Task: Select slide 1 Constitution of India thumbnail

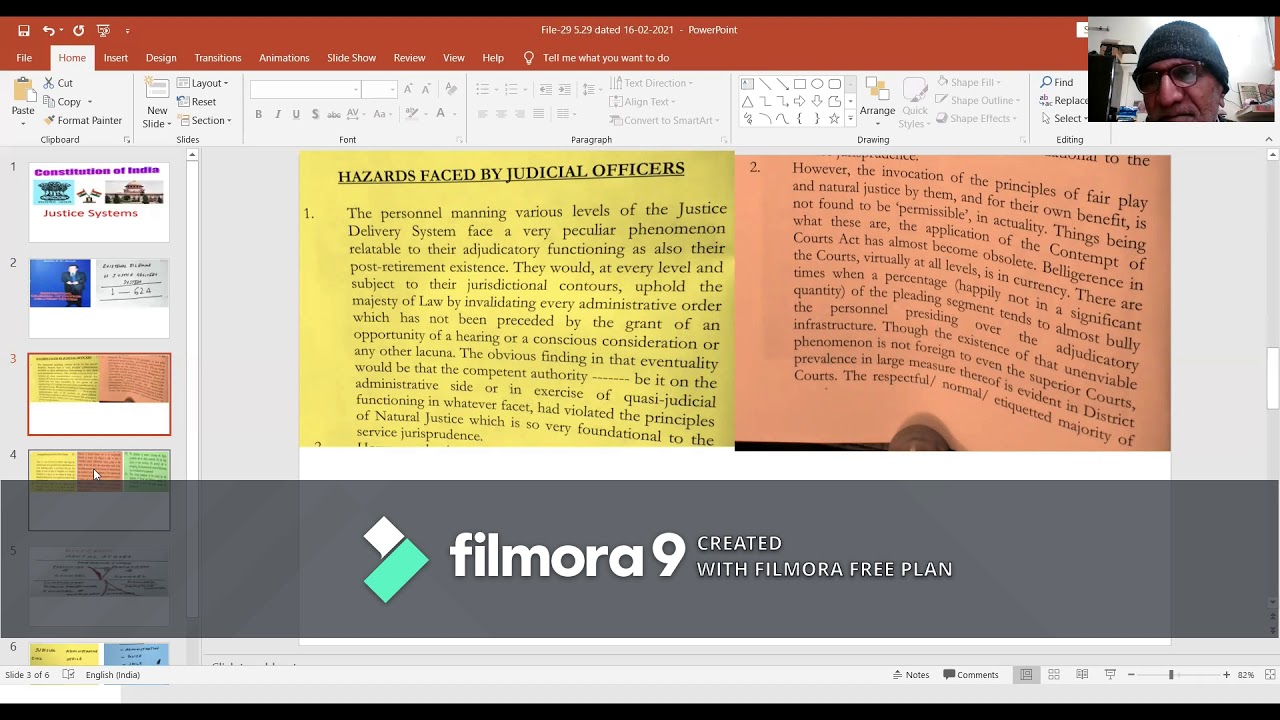Action: pos(99,203)
